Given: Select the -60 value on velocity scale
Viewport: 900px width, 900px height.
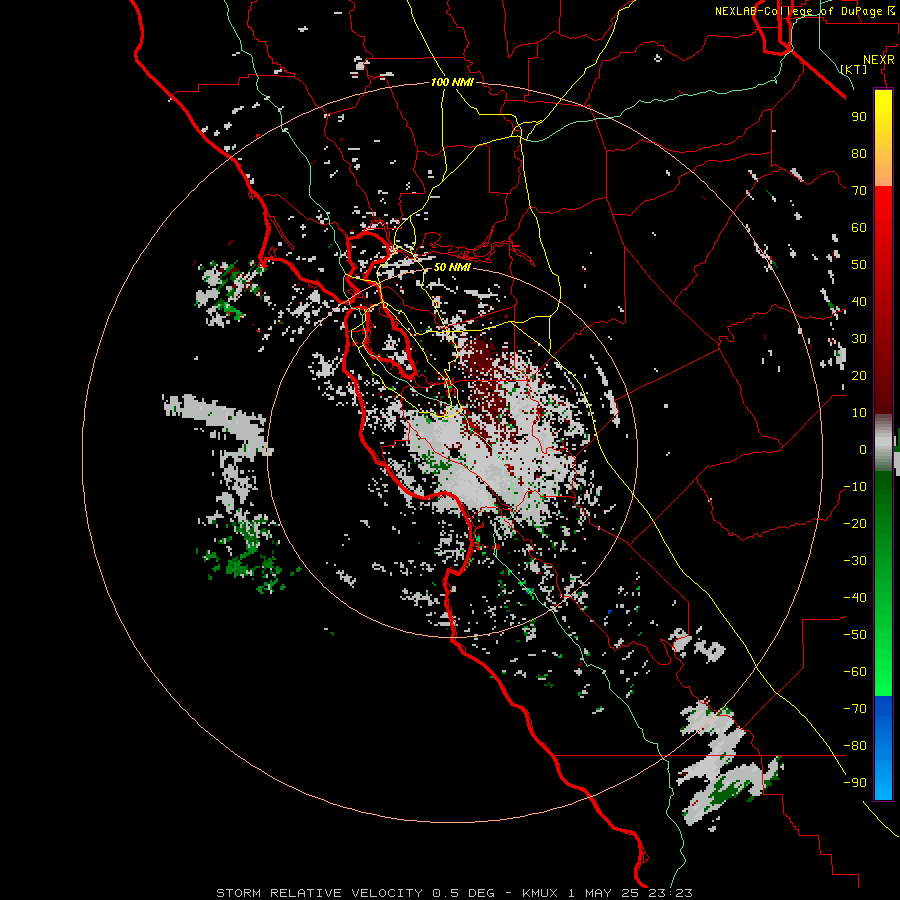Looking at the screenshot, I should [855, 672].
